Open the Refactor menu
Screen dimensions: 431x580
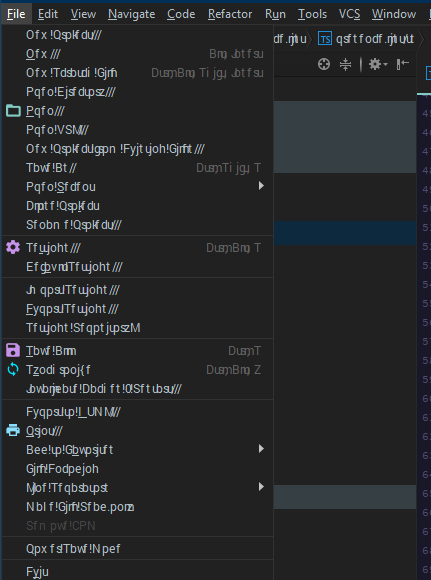point(230,14)
